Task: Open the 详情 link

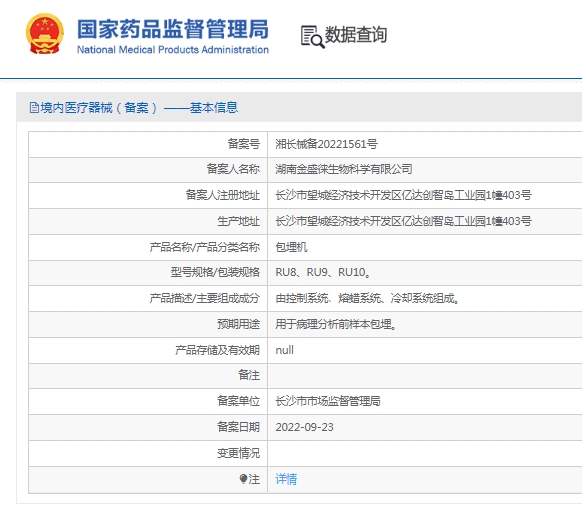Action: tap(286, 479)
